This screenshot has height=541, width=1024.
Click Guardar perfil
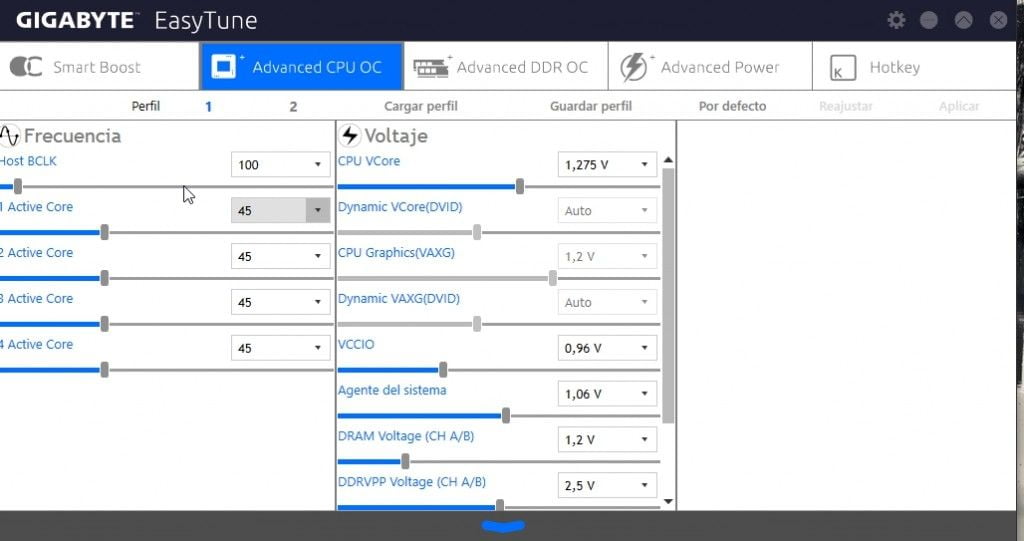tap(591, 106)
